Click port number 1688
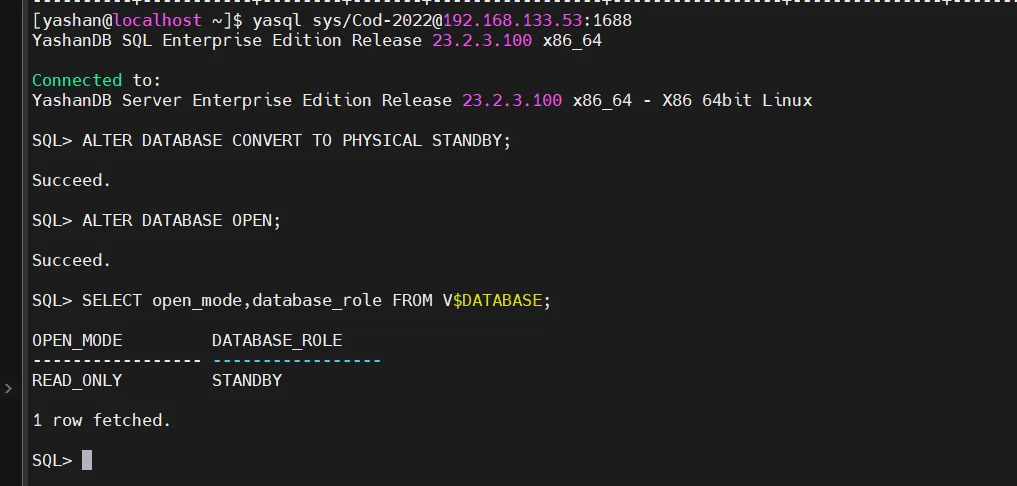Screen dimensions: 1017x486 612,20
